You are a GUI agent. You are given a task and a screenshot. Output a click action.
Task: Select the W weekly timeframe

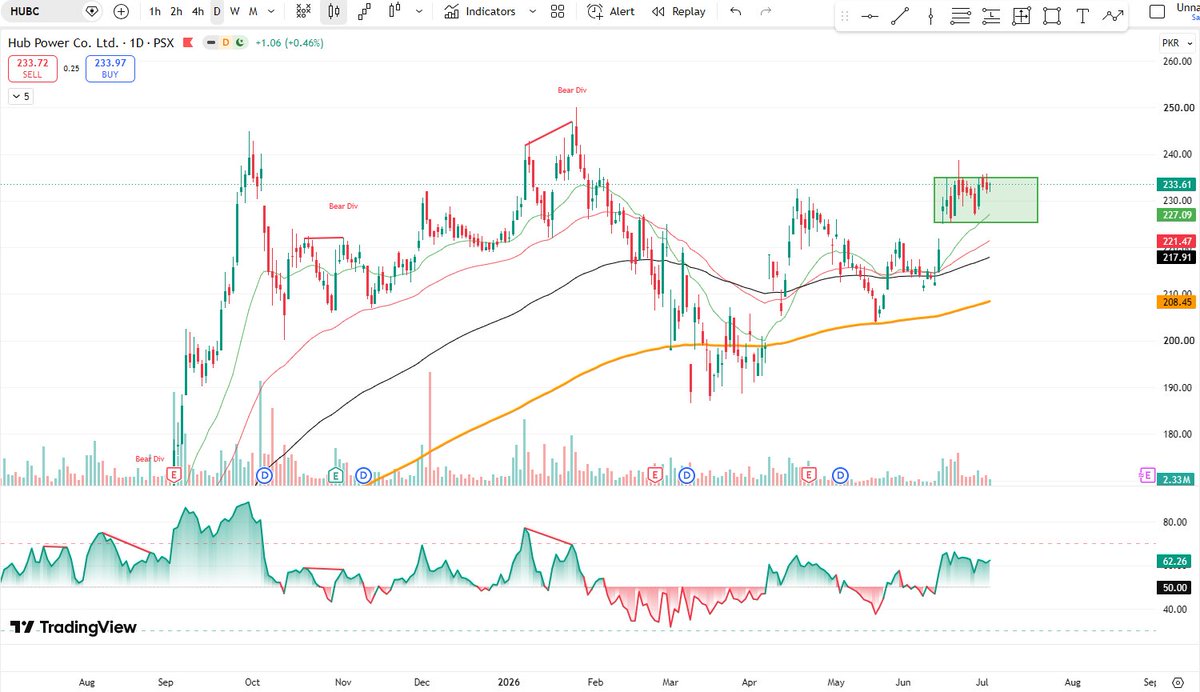234,11
